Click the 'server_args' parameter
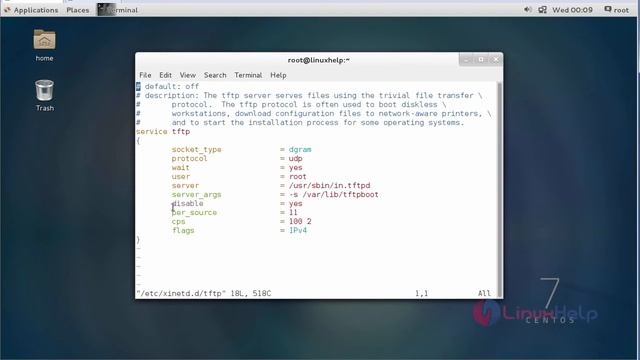 [x=196, y=194]
